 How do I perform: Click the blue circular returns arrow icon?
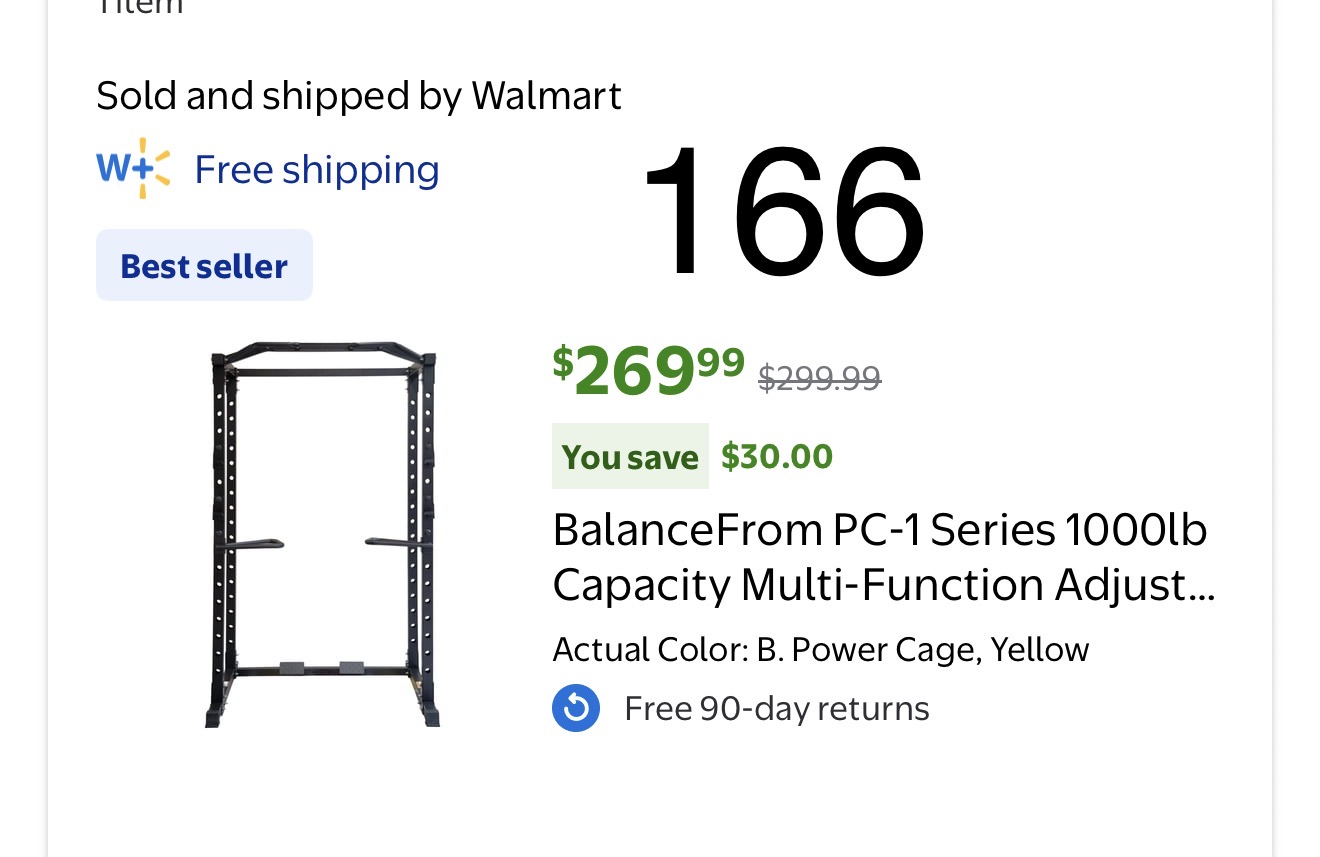point(576,708)
